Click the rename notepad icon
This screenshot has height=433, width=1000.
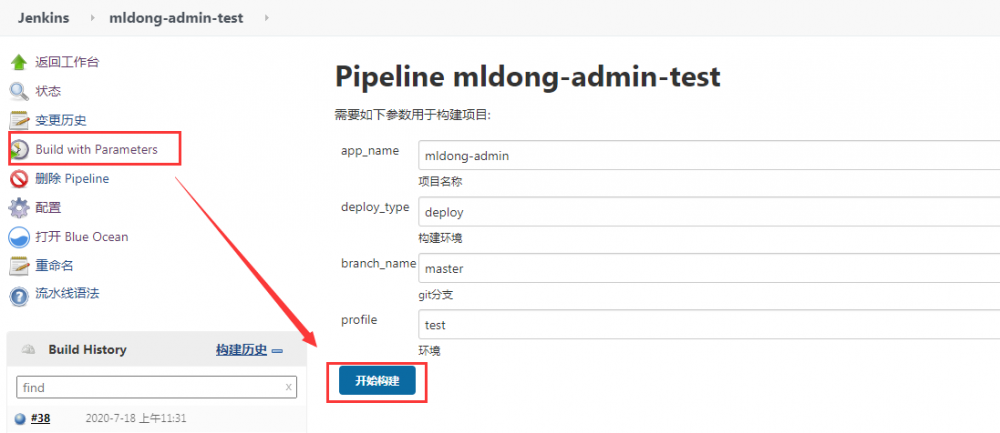[x=19, y=266]
